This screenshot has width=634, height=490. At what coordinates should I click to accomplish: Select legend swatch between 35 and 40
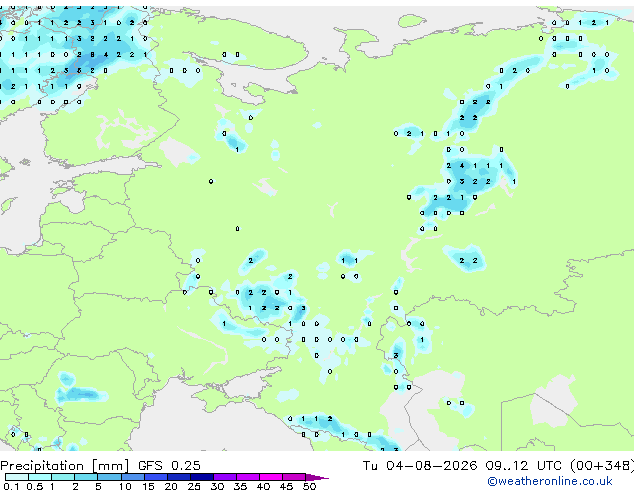pyautogui.click(x=248, y=477)
